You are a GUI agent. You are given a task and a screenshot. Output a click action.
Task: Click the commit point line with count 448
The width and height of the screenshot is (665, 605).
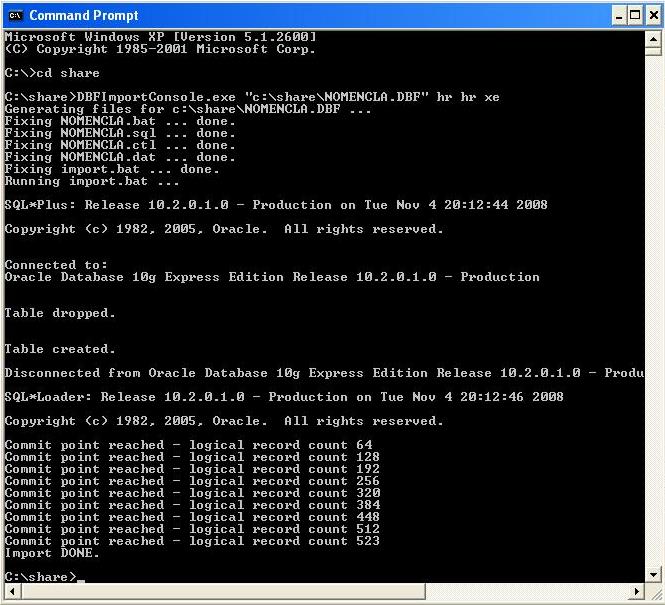click(x=192, y=517)
